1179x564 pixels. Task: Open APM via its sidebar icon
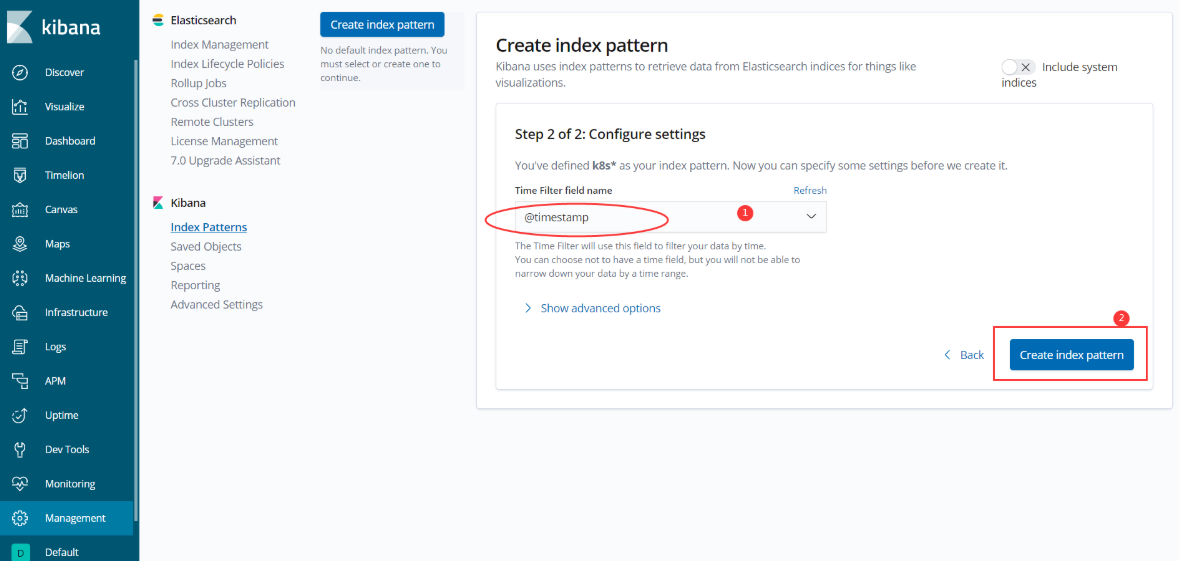(x=20, y=381)
